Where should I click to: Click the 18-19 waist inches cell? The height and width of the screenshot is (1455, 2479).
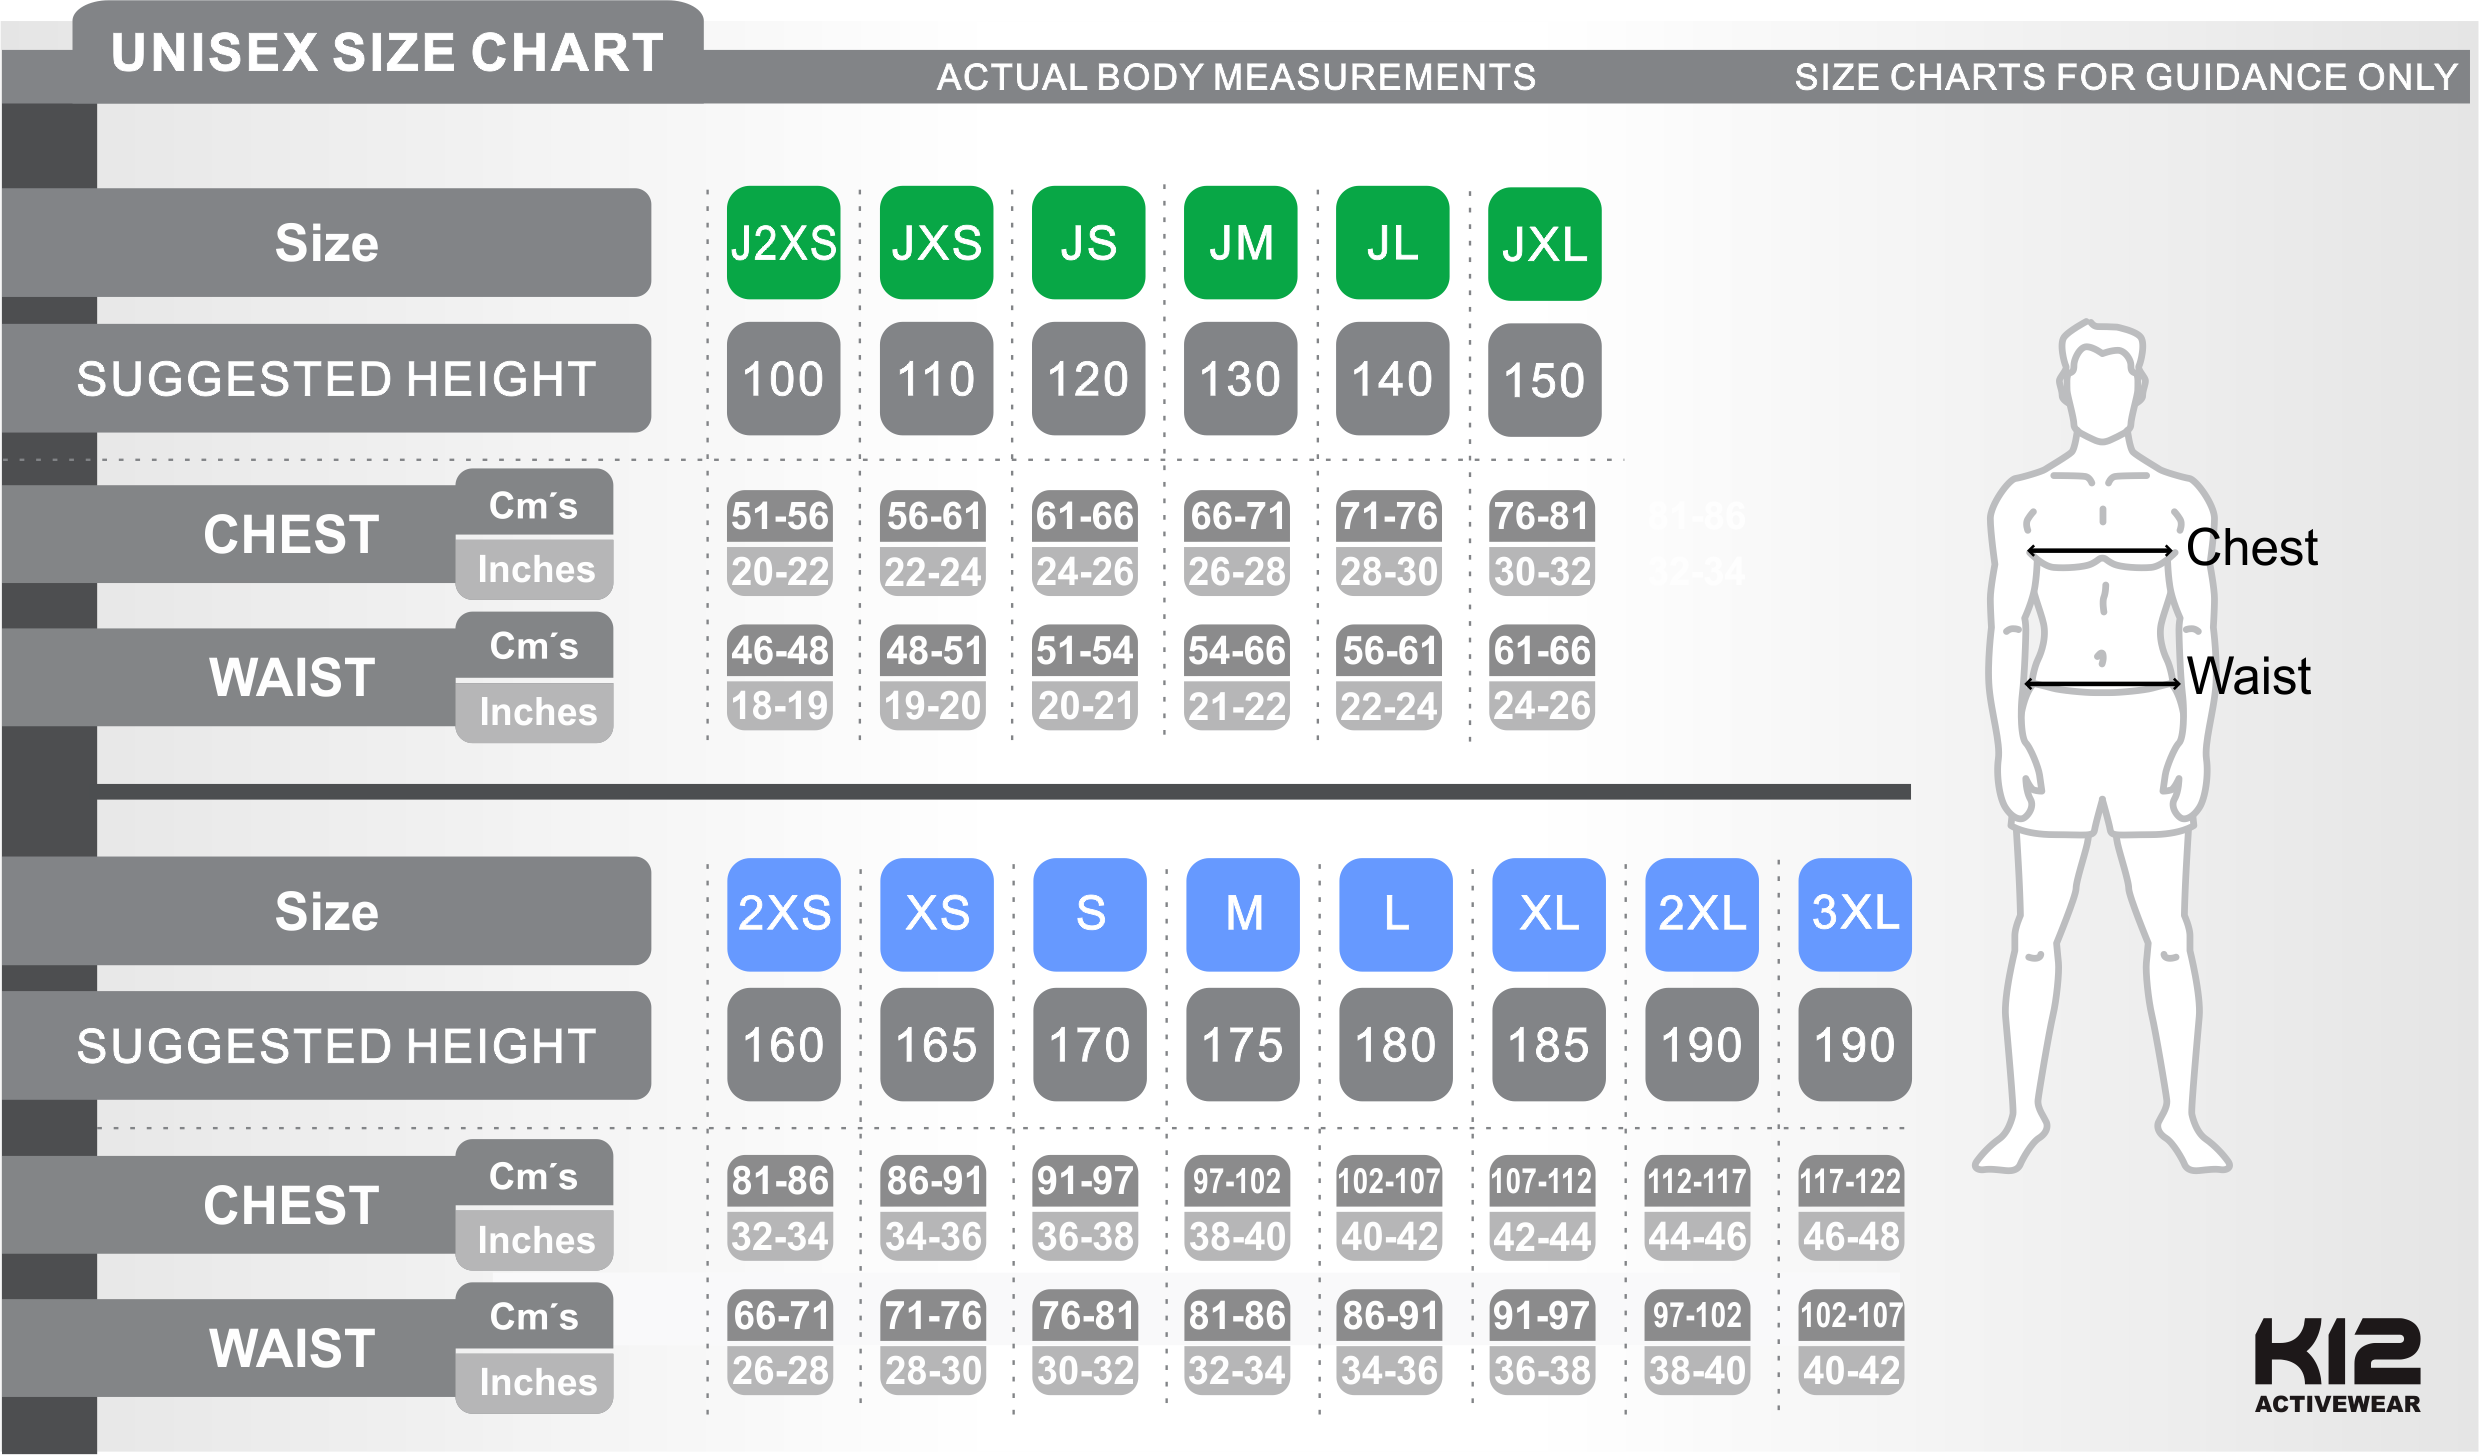780,706
